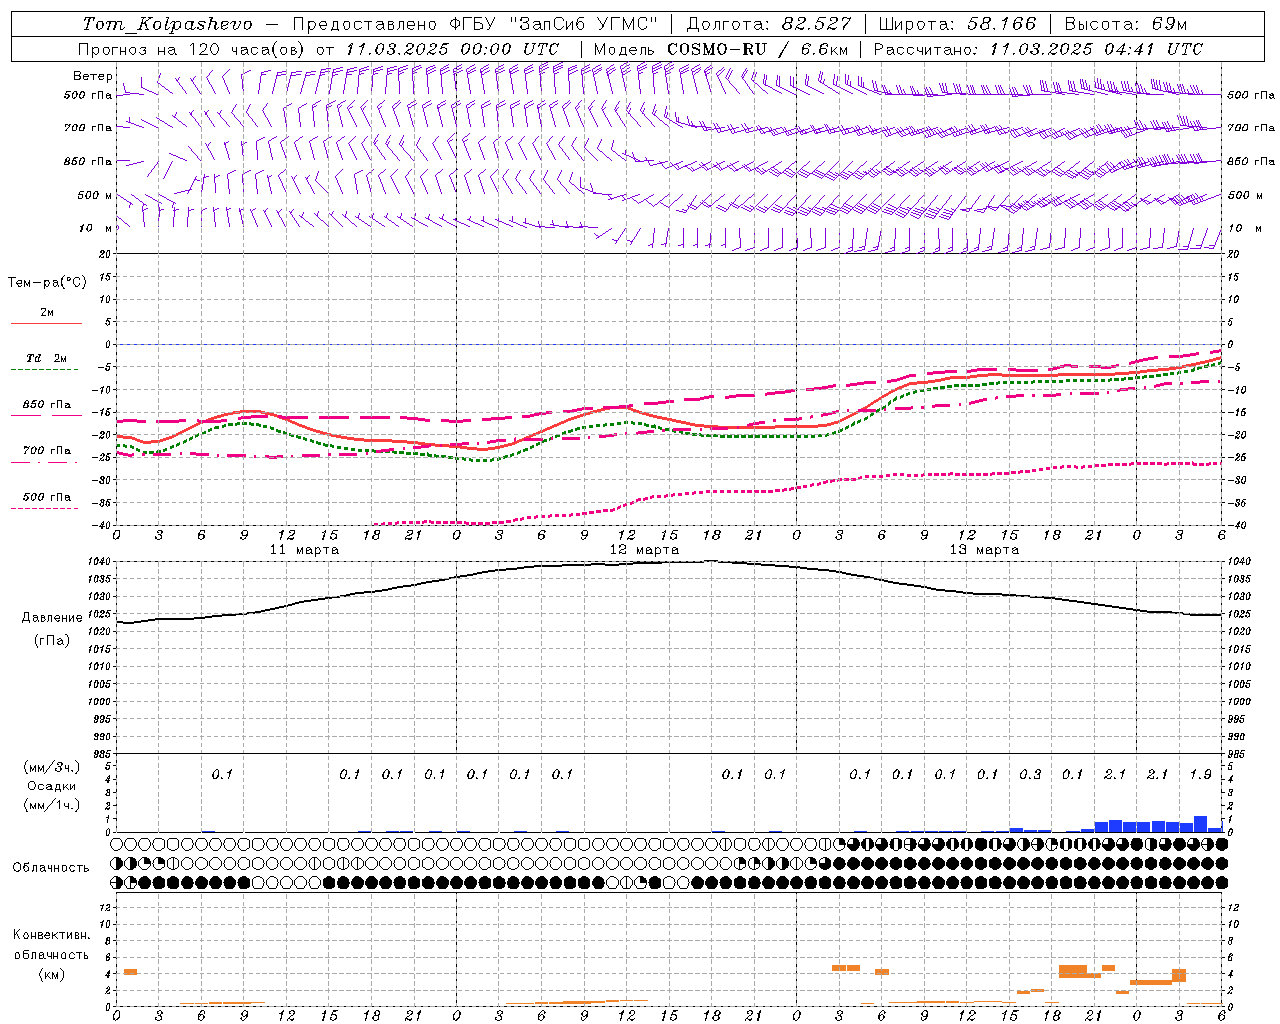The height and width of the screenshot is (1024, 1280).
Task: Click the 'Осадки' precipitation label
Action: [x=52, y=786]
